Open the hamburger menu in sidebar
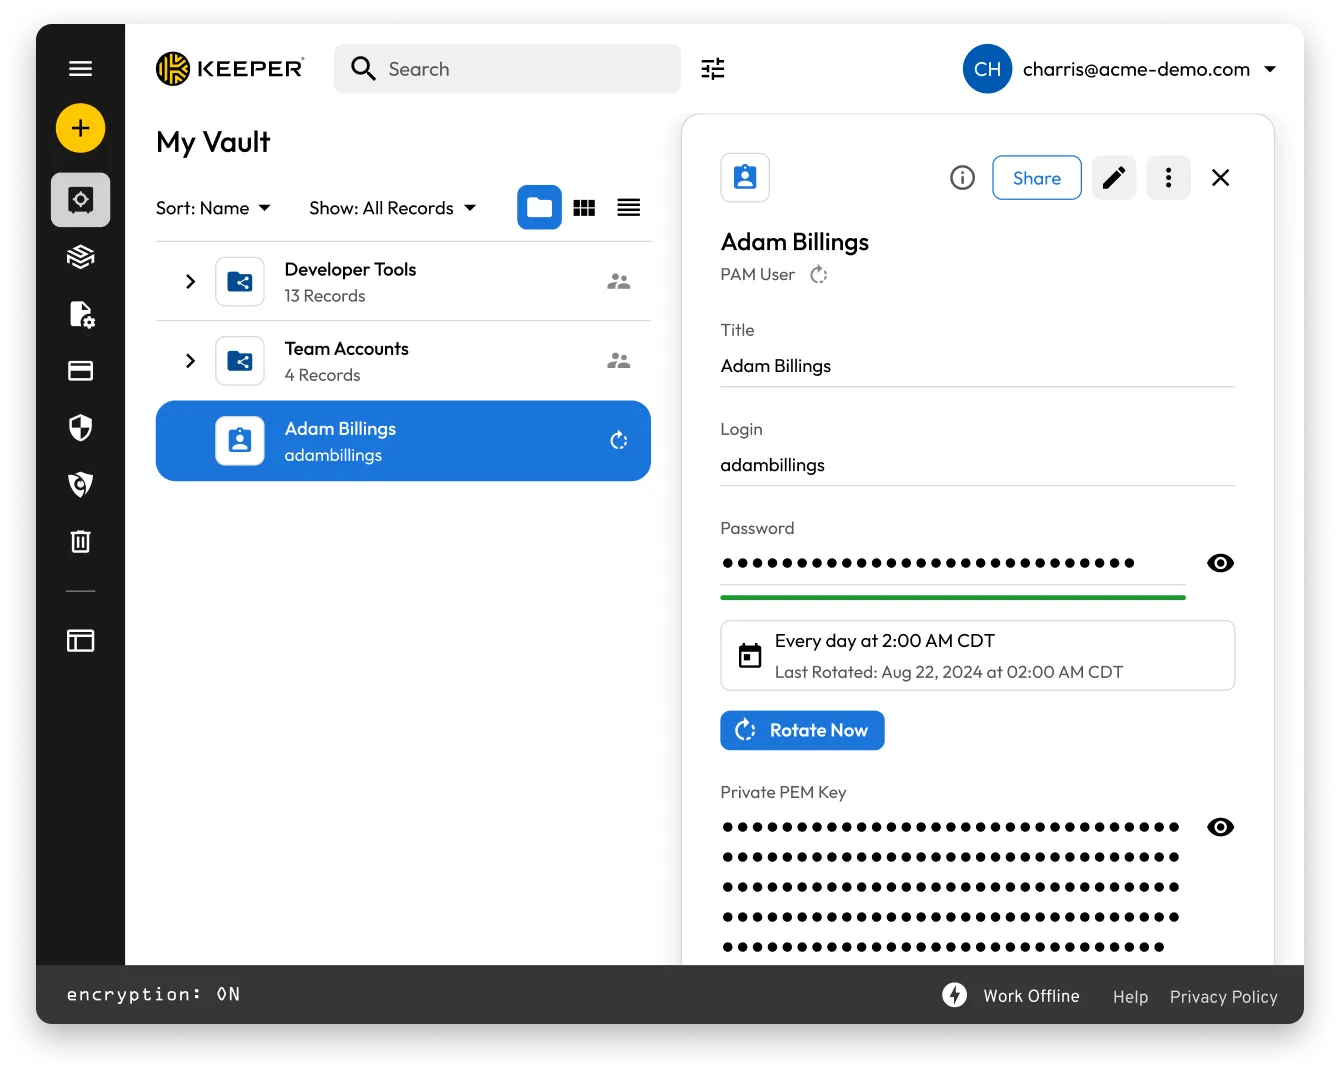This screenshot has height=1072, width=1340. point(80,68)
